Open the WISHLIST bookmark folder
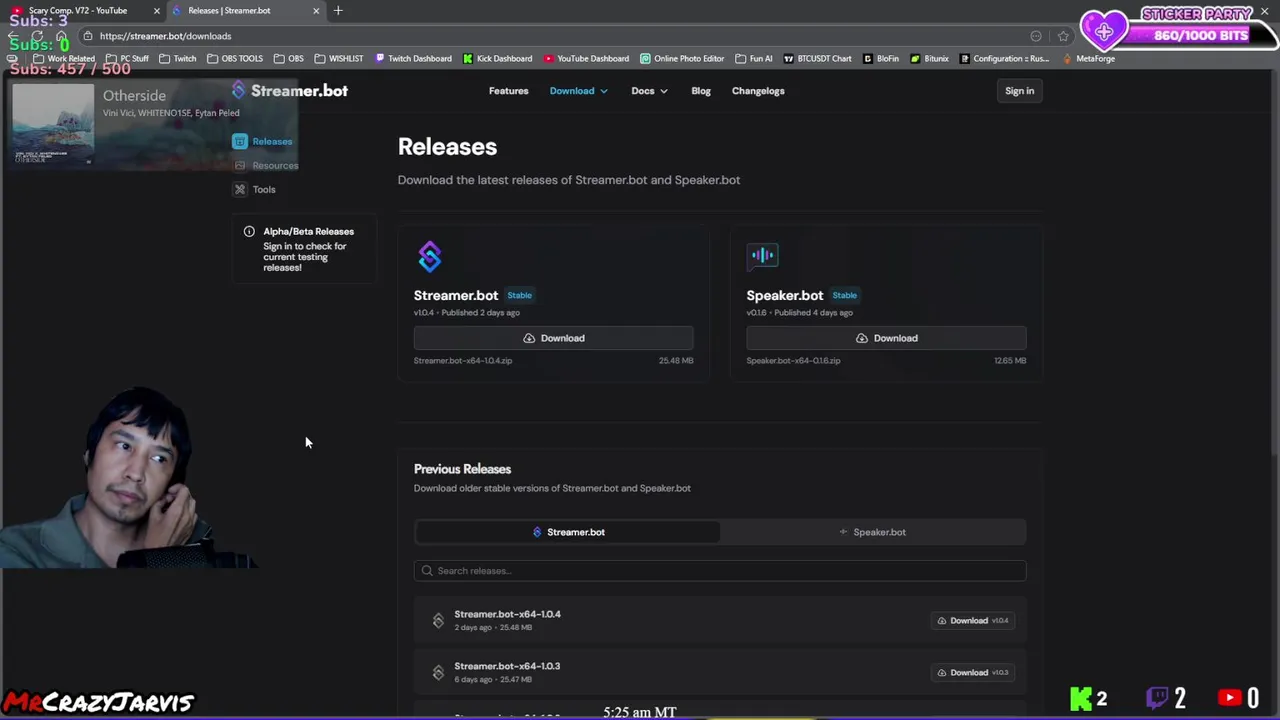 (x=339, y=59)
